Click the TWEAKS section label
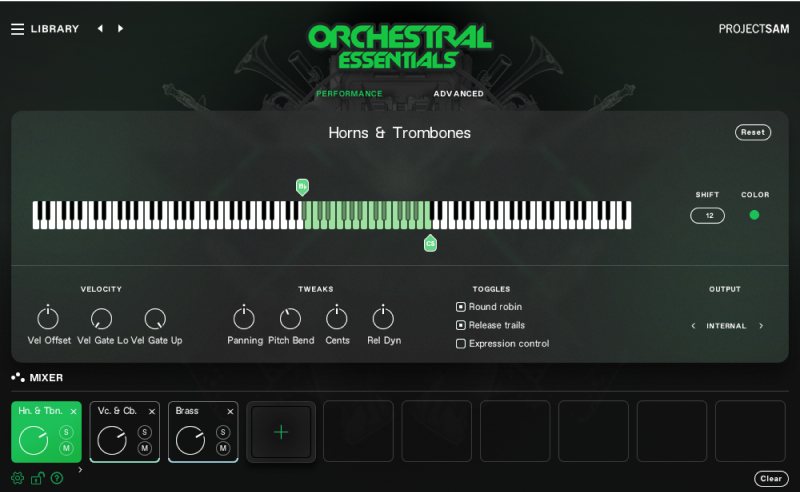800x492 pixels. pyautogui.click(x=316, y=289)
